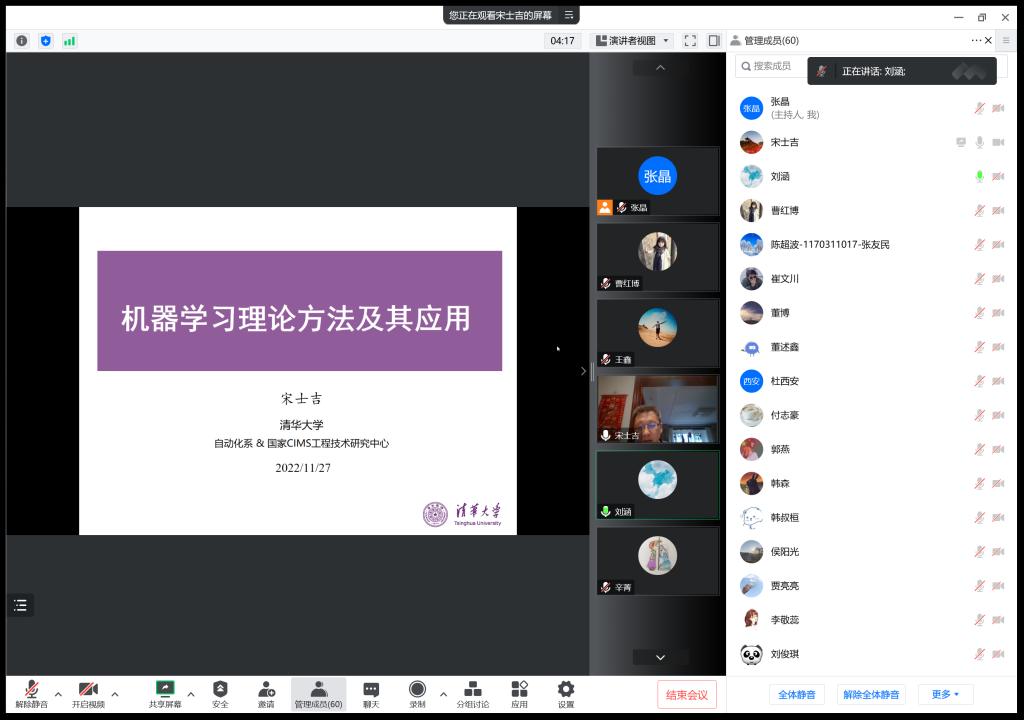This screenshot has width=1024, height=720.
Task: Toggle 解除静音 microphone button
Action: click(x=31, y=690)
